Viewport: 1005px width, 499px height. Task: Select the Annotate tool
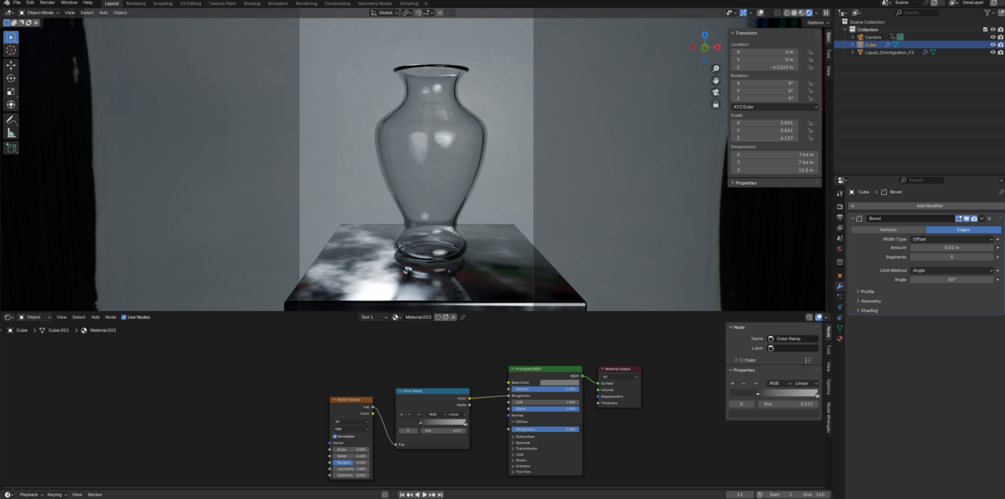point(11,120)
